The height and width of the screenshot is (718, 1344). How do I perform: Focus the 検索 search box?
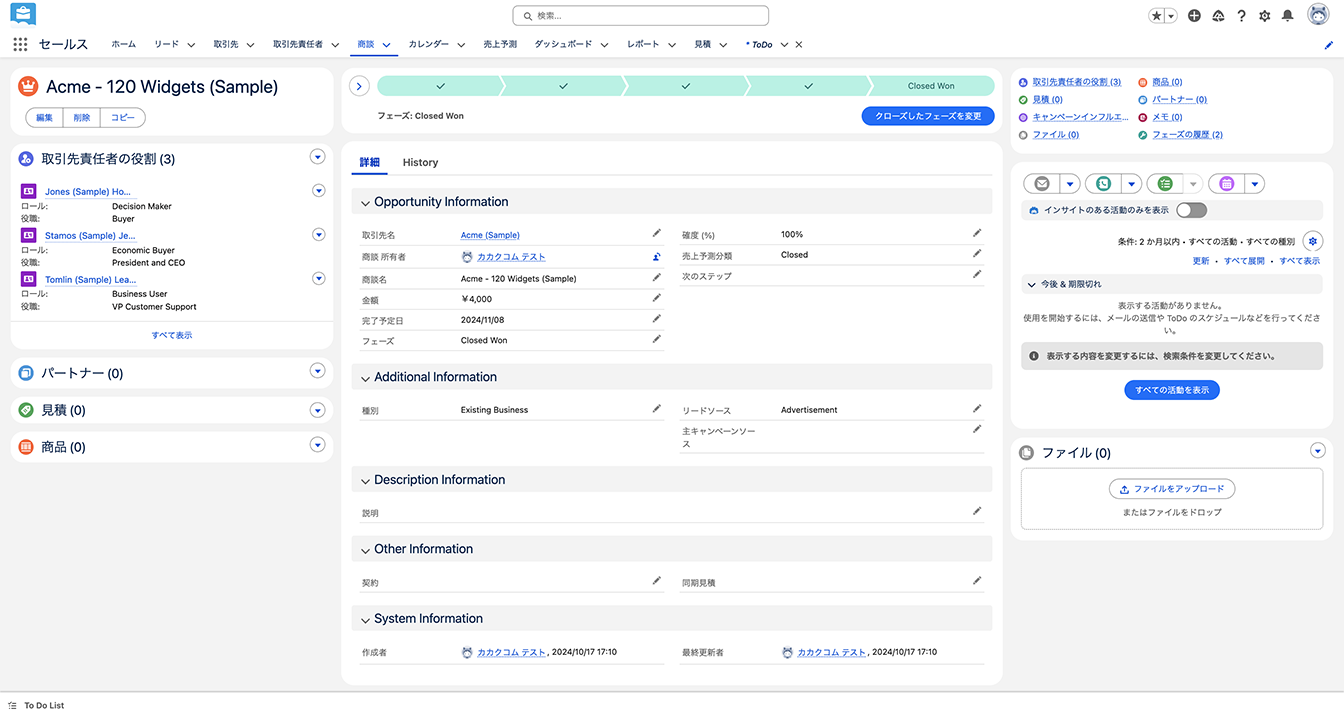pos(641,16)
